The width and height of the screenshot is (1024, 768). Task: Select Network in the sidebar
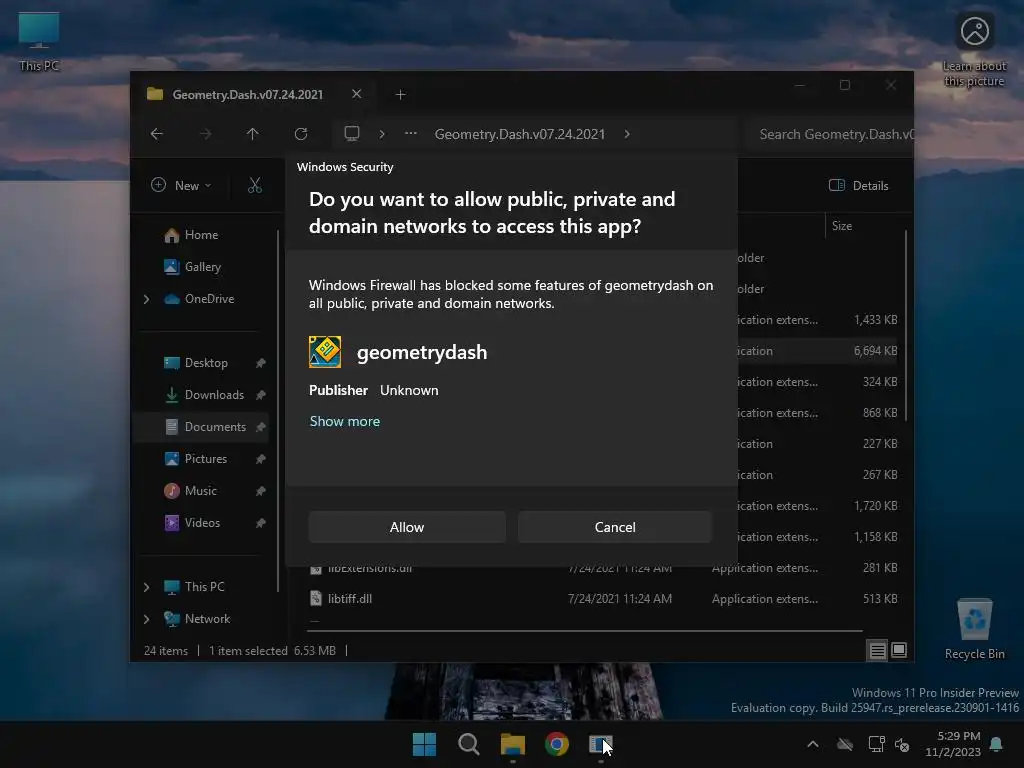[x=207, y=618]
